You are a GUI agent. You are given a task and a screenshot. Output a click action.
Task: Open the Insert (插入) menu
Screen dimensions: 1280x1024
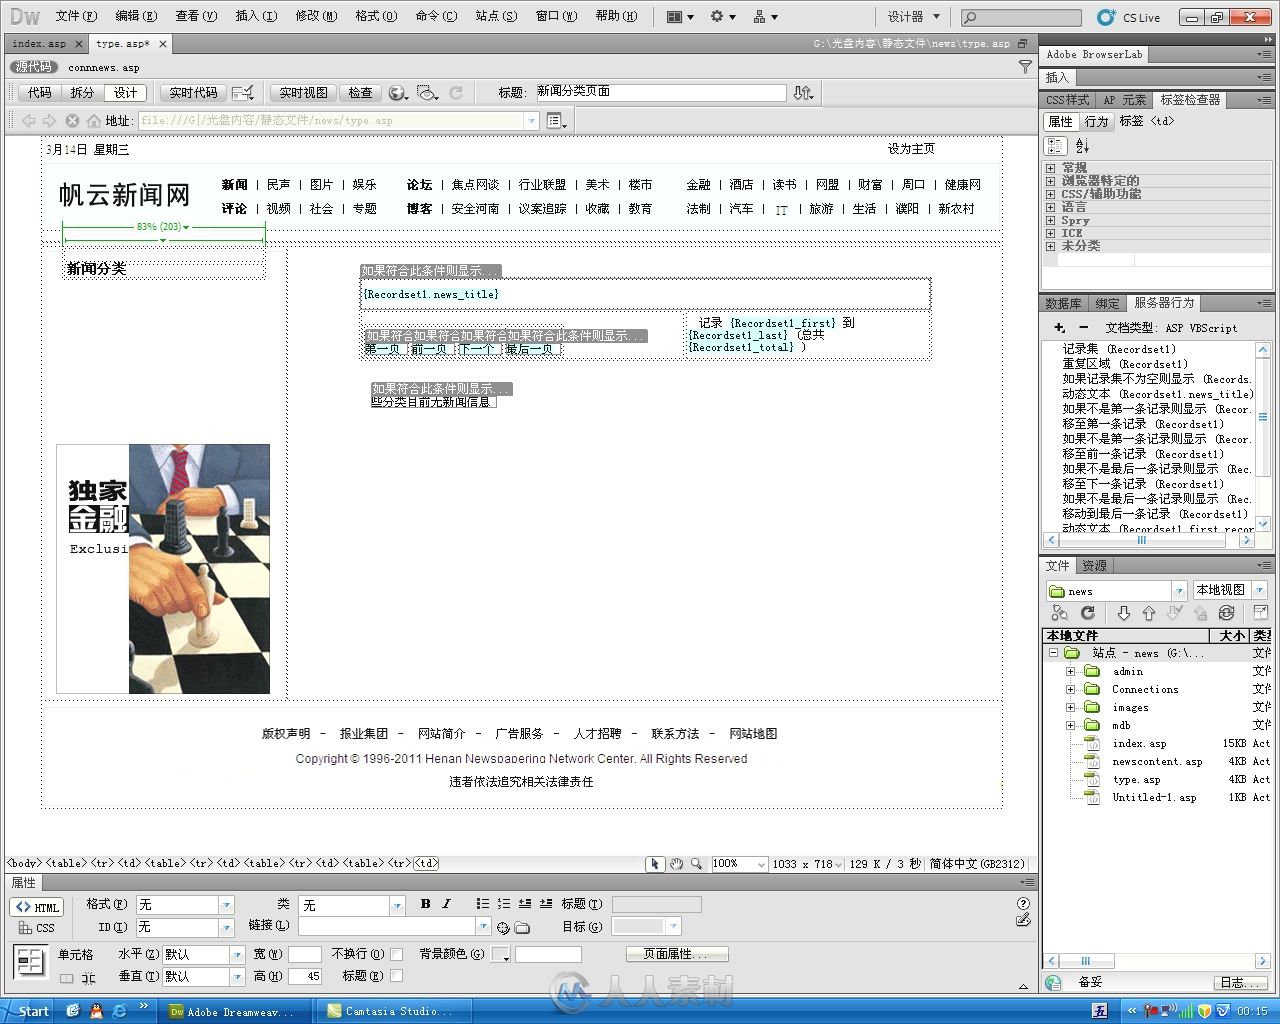tap(256, 16)
